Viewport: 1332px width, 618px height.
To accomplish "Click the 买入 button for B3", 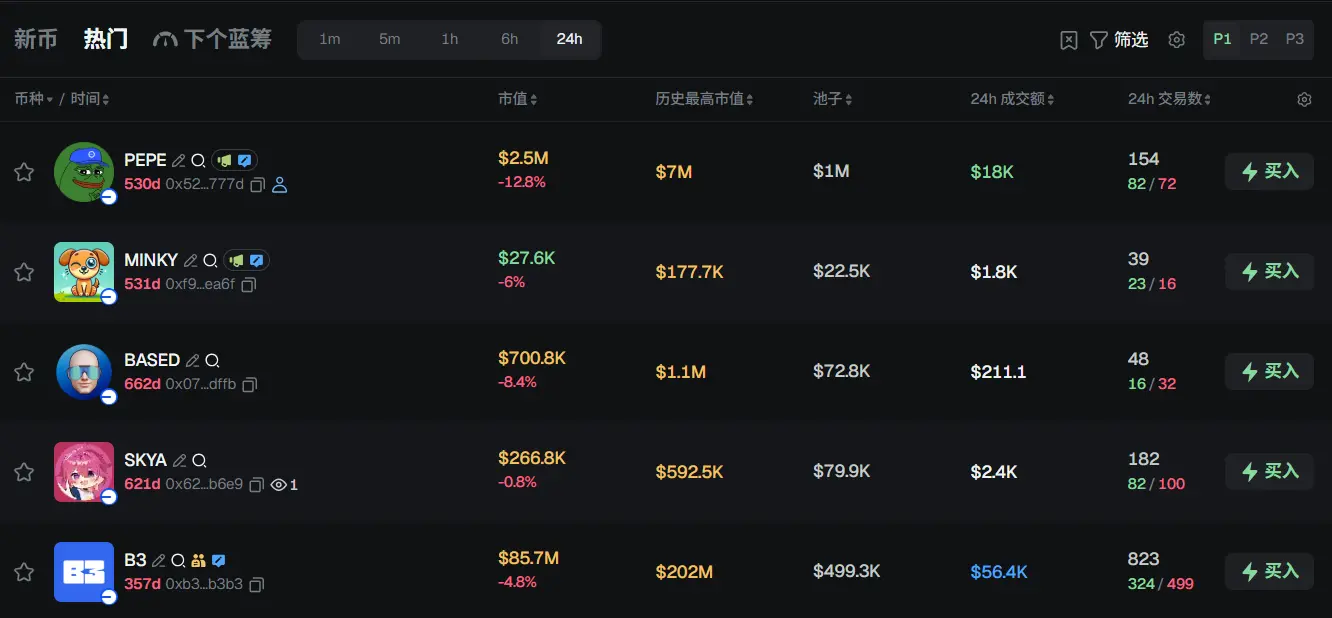I will click(x=1269, y=571).
